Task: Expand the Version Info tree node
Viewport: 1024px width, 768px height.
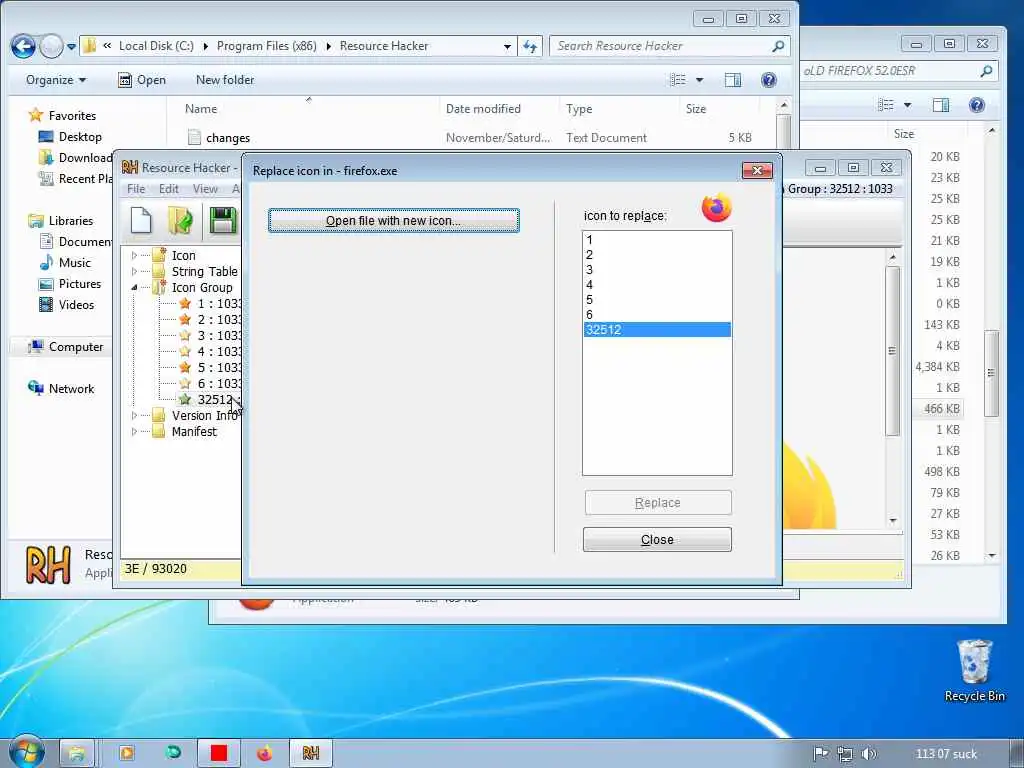Action: tap(135, 415)
